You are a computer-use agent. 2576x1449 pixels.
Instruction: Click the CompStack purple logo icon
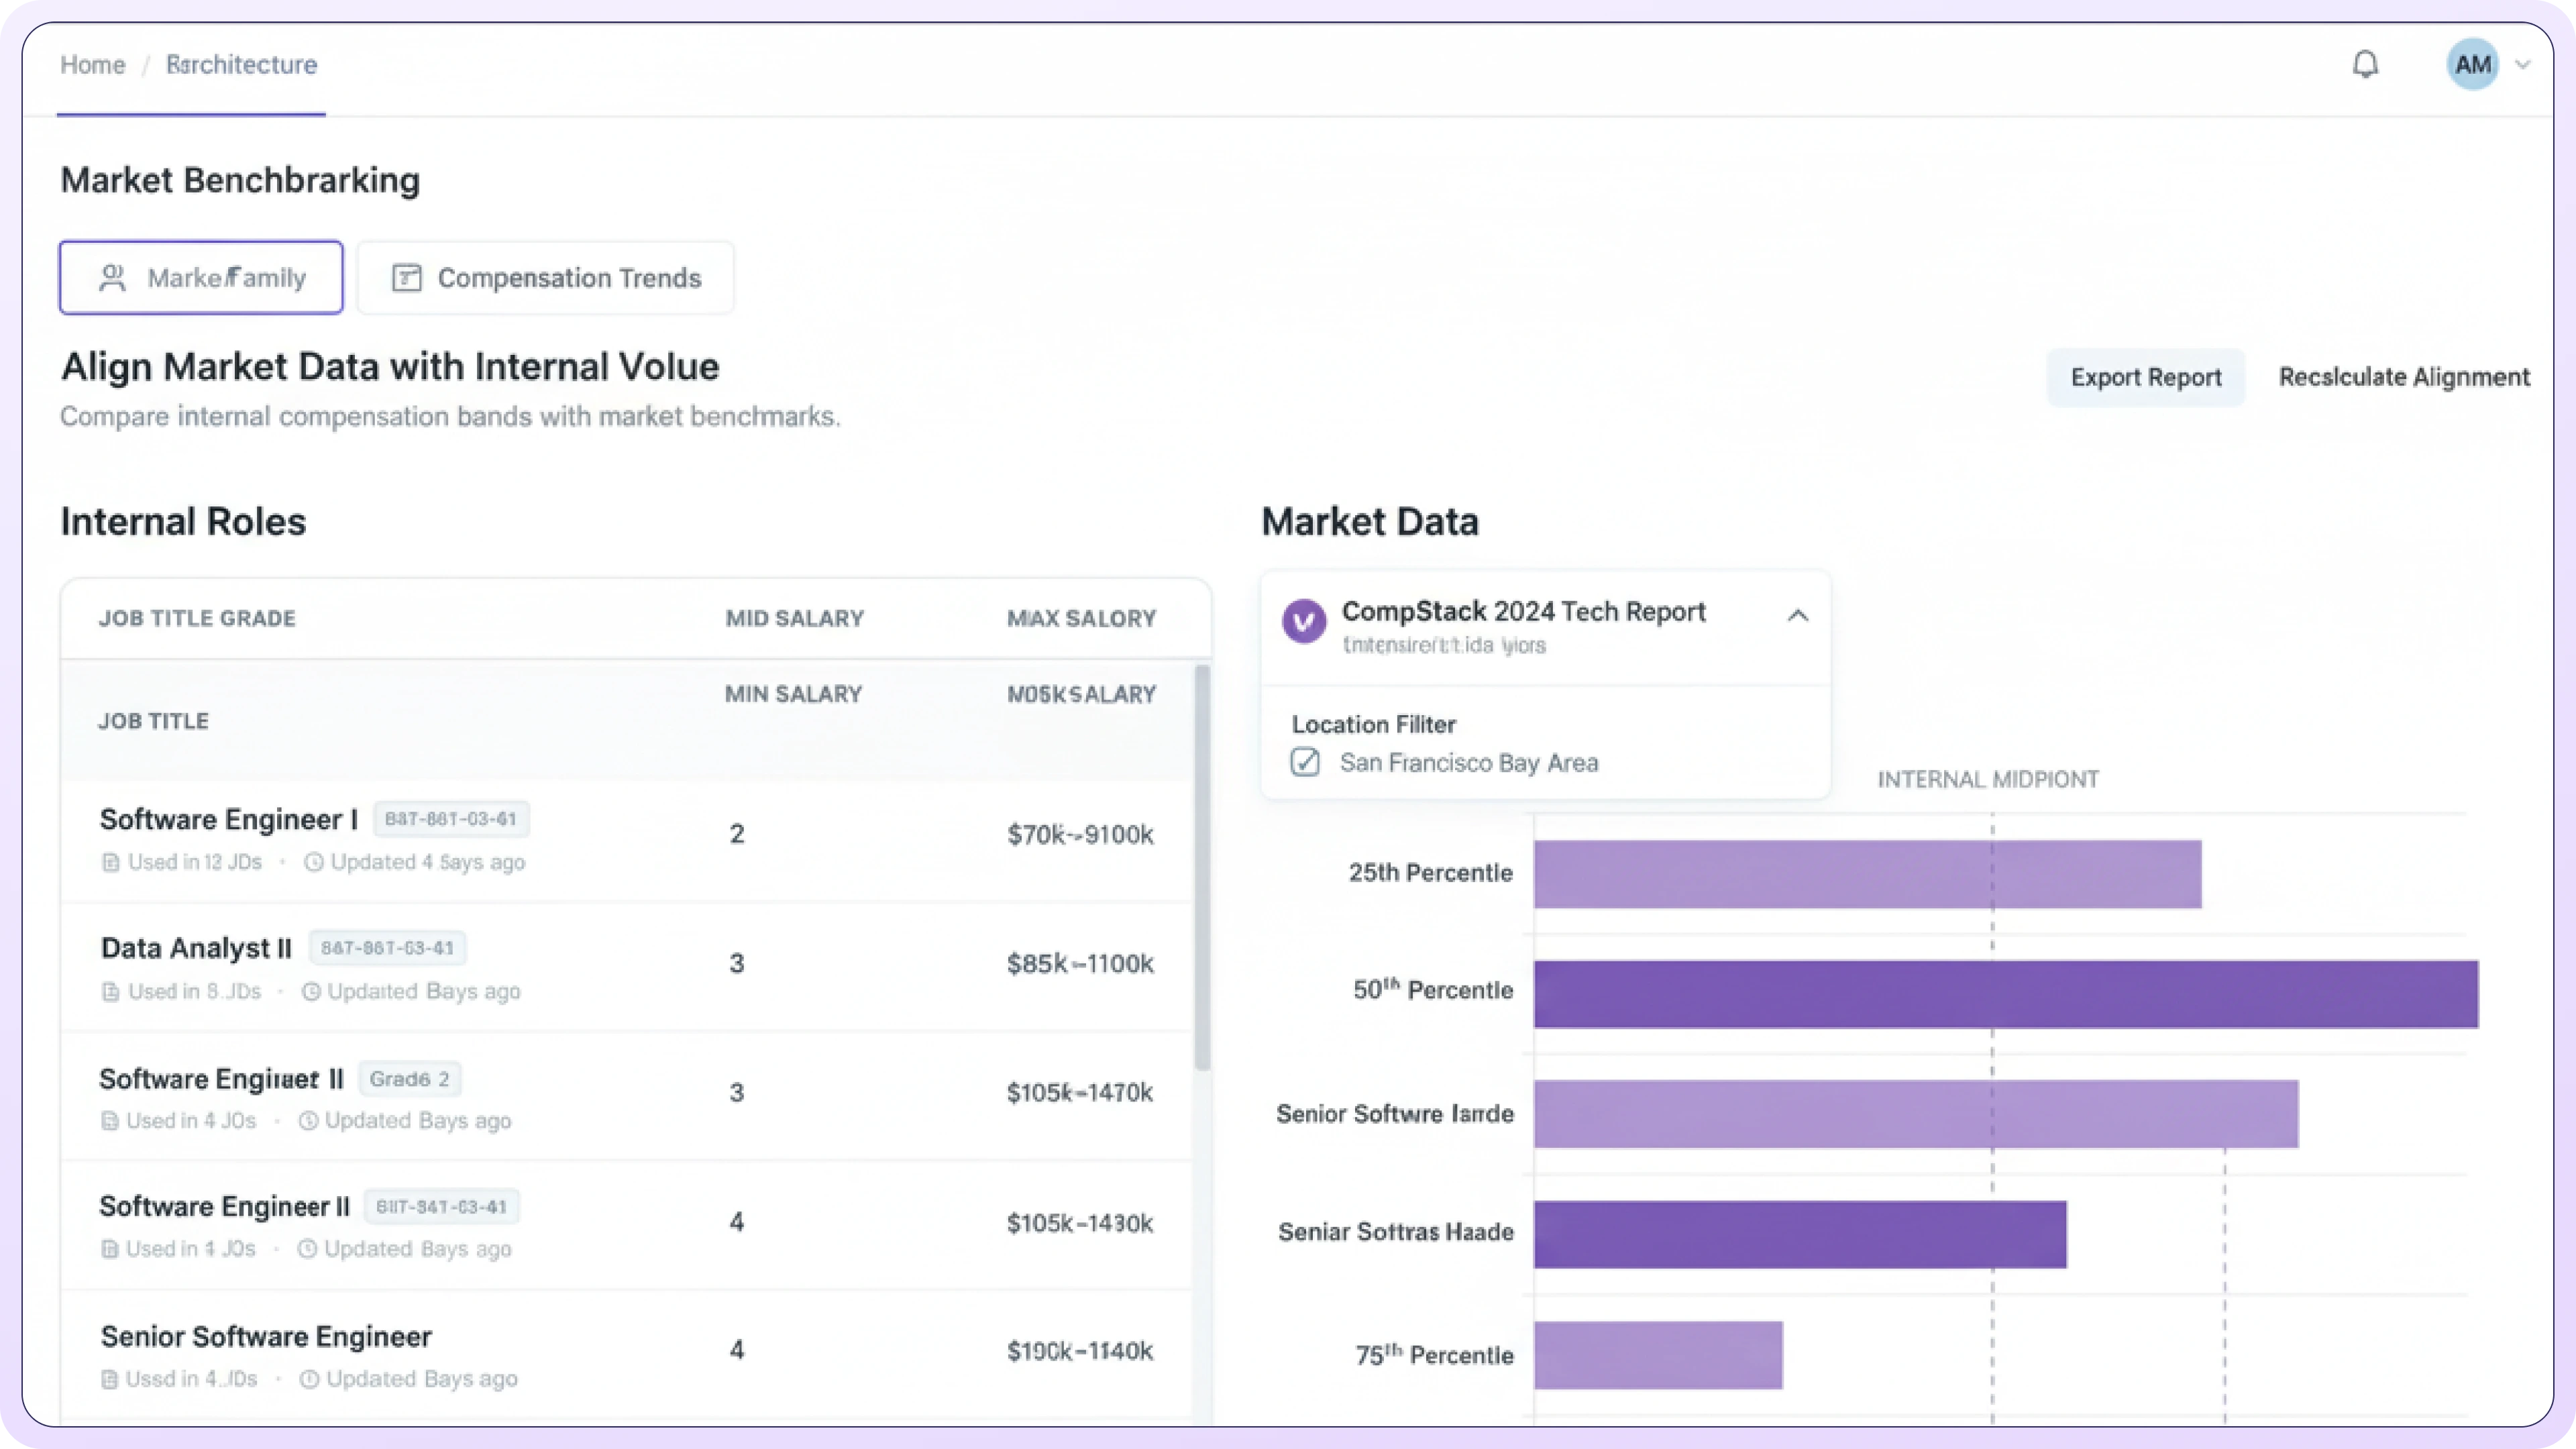point(1304,621)
